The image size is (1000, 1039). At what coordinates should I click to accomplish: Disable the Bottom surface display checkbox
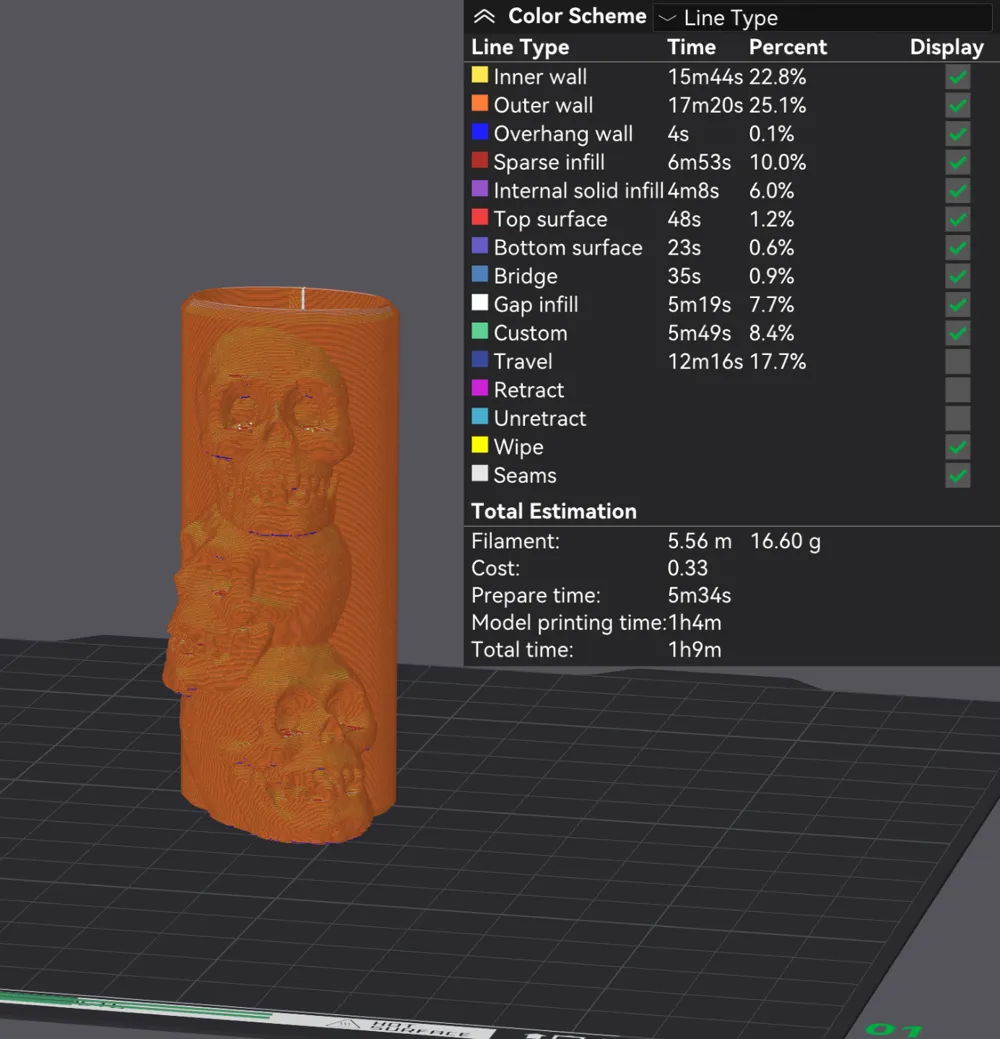point(956,247)
